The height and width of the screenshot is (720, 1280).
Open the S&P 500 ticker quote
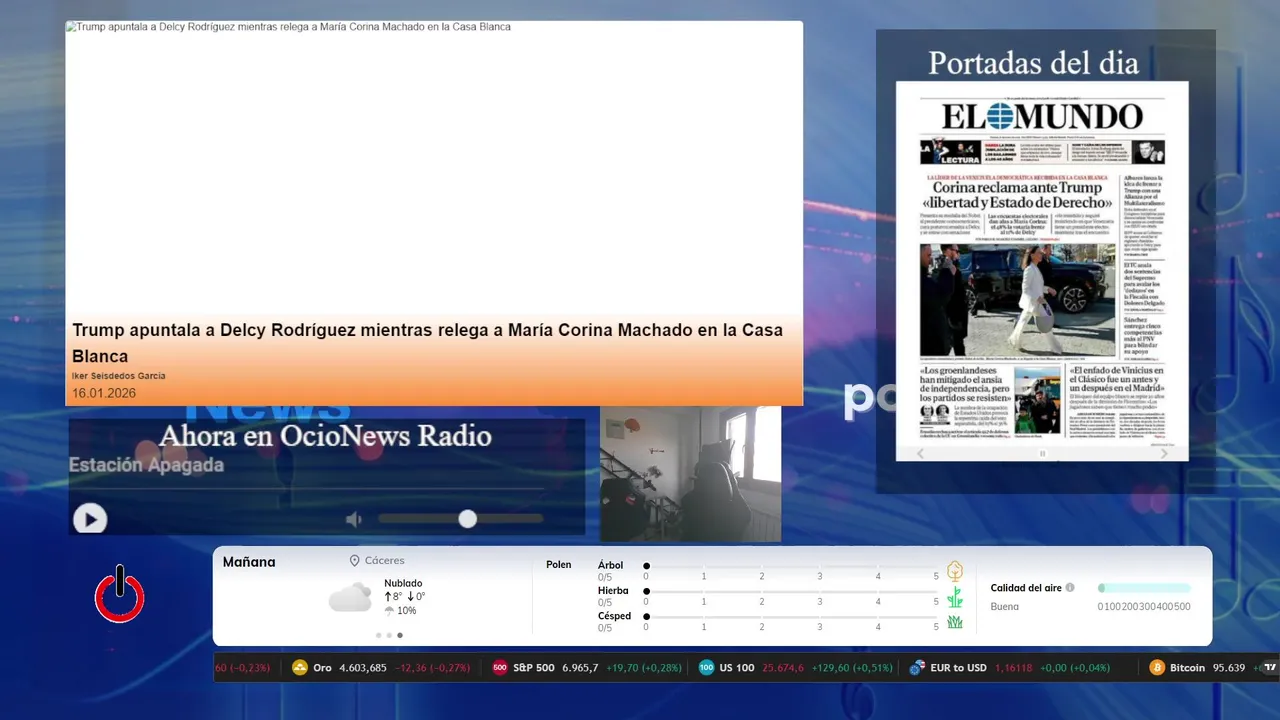587,667
